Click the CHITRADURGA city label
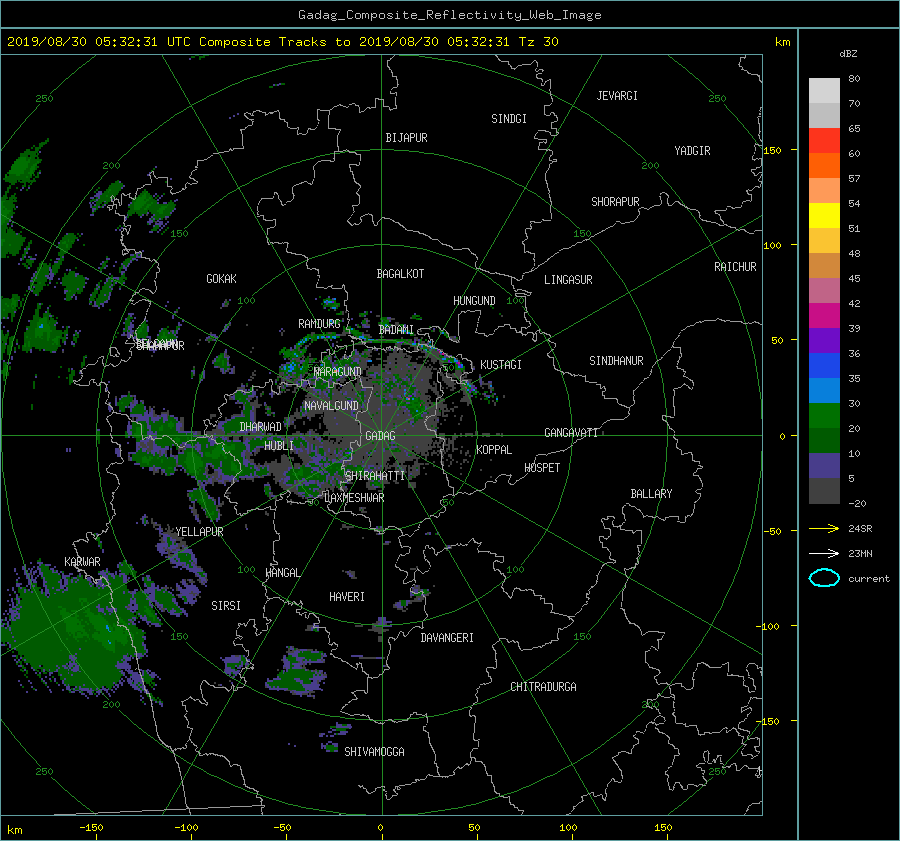900x841 pixels. pos(543,687)
